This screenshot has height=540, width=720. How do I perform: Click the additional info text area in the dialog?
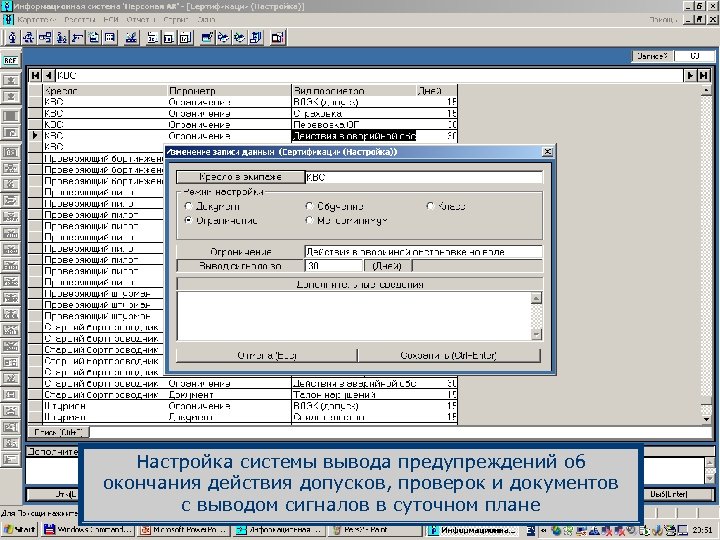tap(354, 316)
